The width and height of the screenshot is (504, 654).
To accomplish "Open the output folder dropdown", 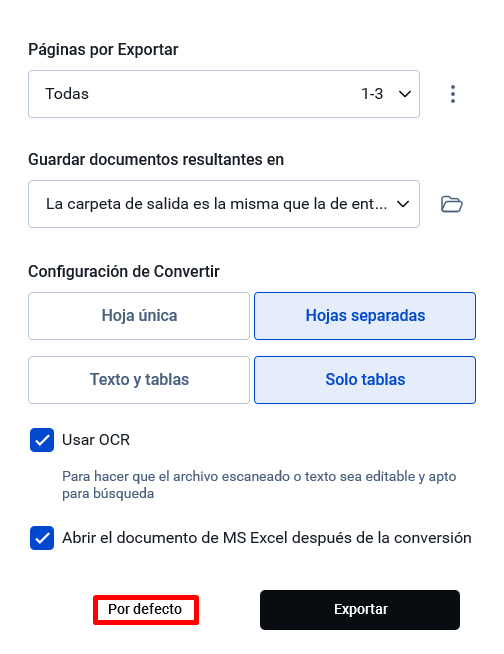I will 224,204.
